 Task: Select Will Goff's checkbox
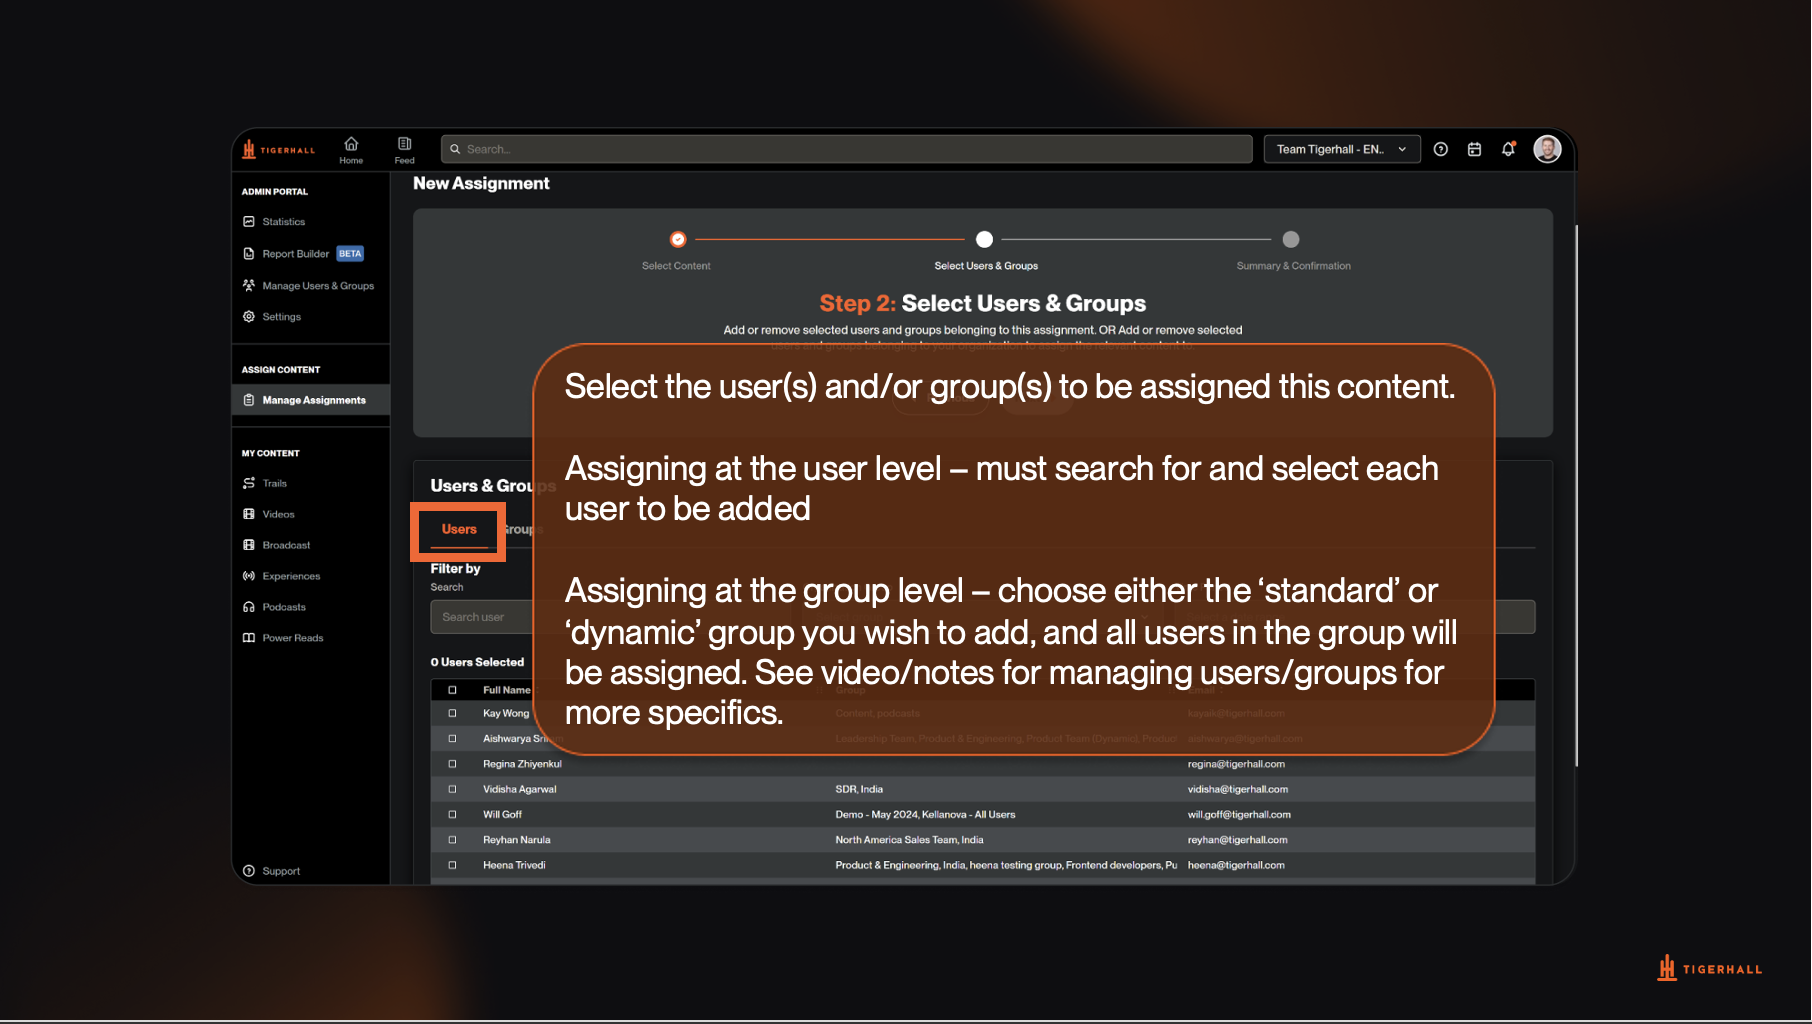(452, 815)
